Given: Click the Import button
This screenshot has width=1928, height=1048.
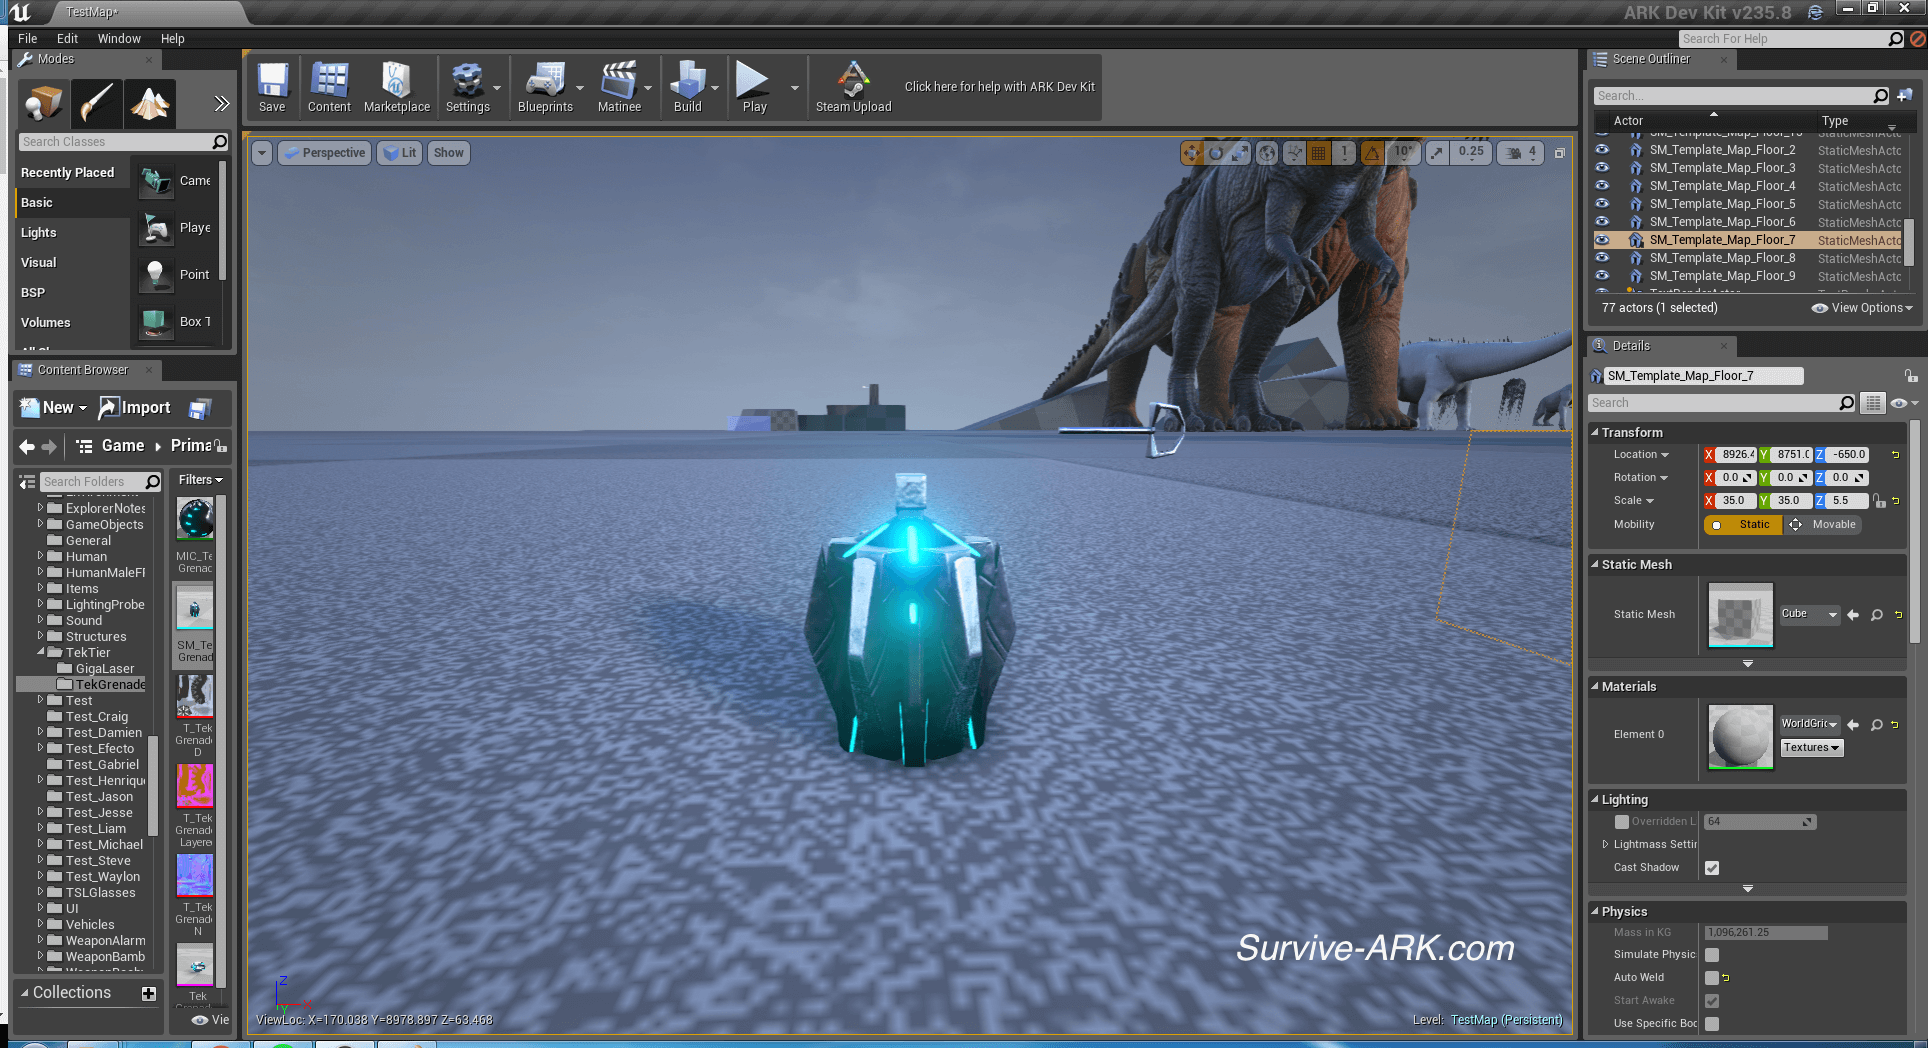Looking at the screenshot, I should coord(135,408).
